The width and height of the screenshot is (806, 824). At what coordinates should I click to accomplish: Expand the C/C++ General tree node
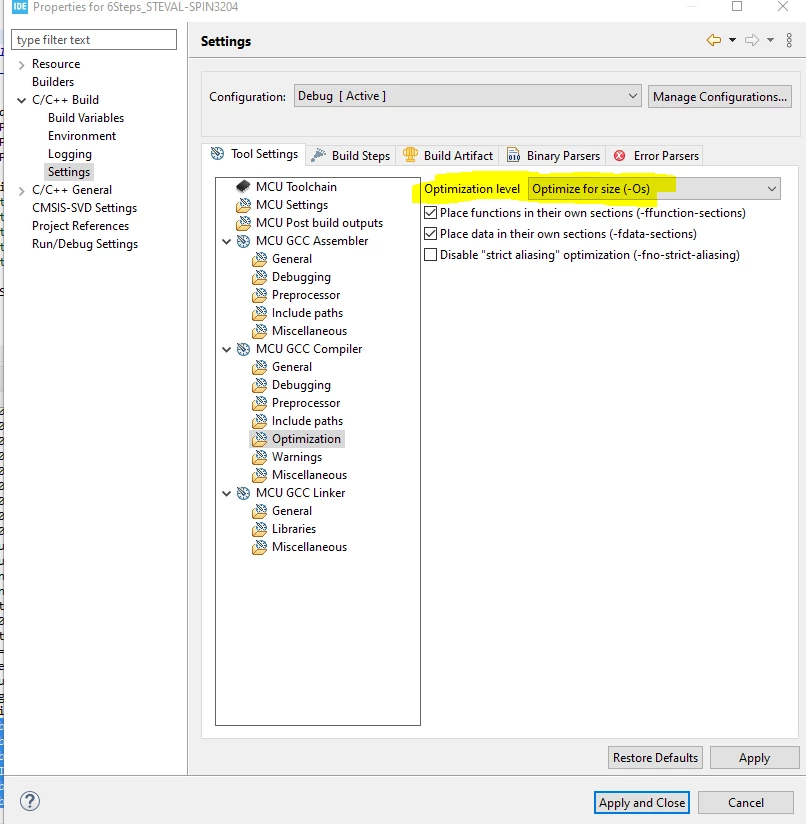click(x=22, y=191)
